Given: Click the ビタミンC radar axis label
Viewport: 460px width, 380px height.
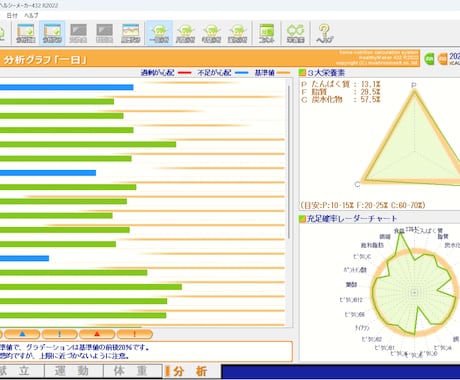Looking at the screenshot, I should 362,257.
